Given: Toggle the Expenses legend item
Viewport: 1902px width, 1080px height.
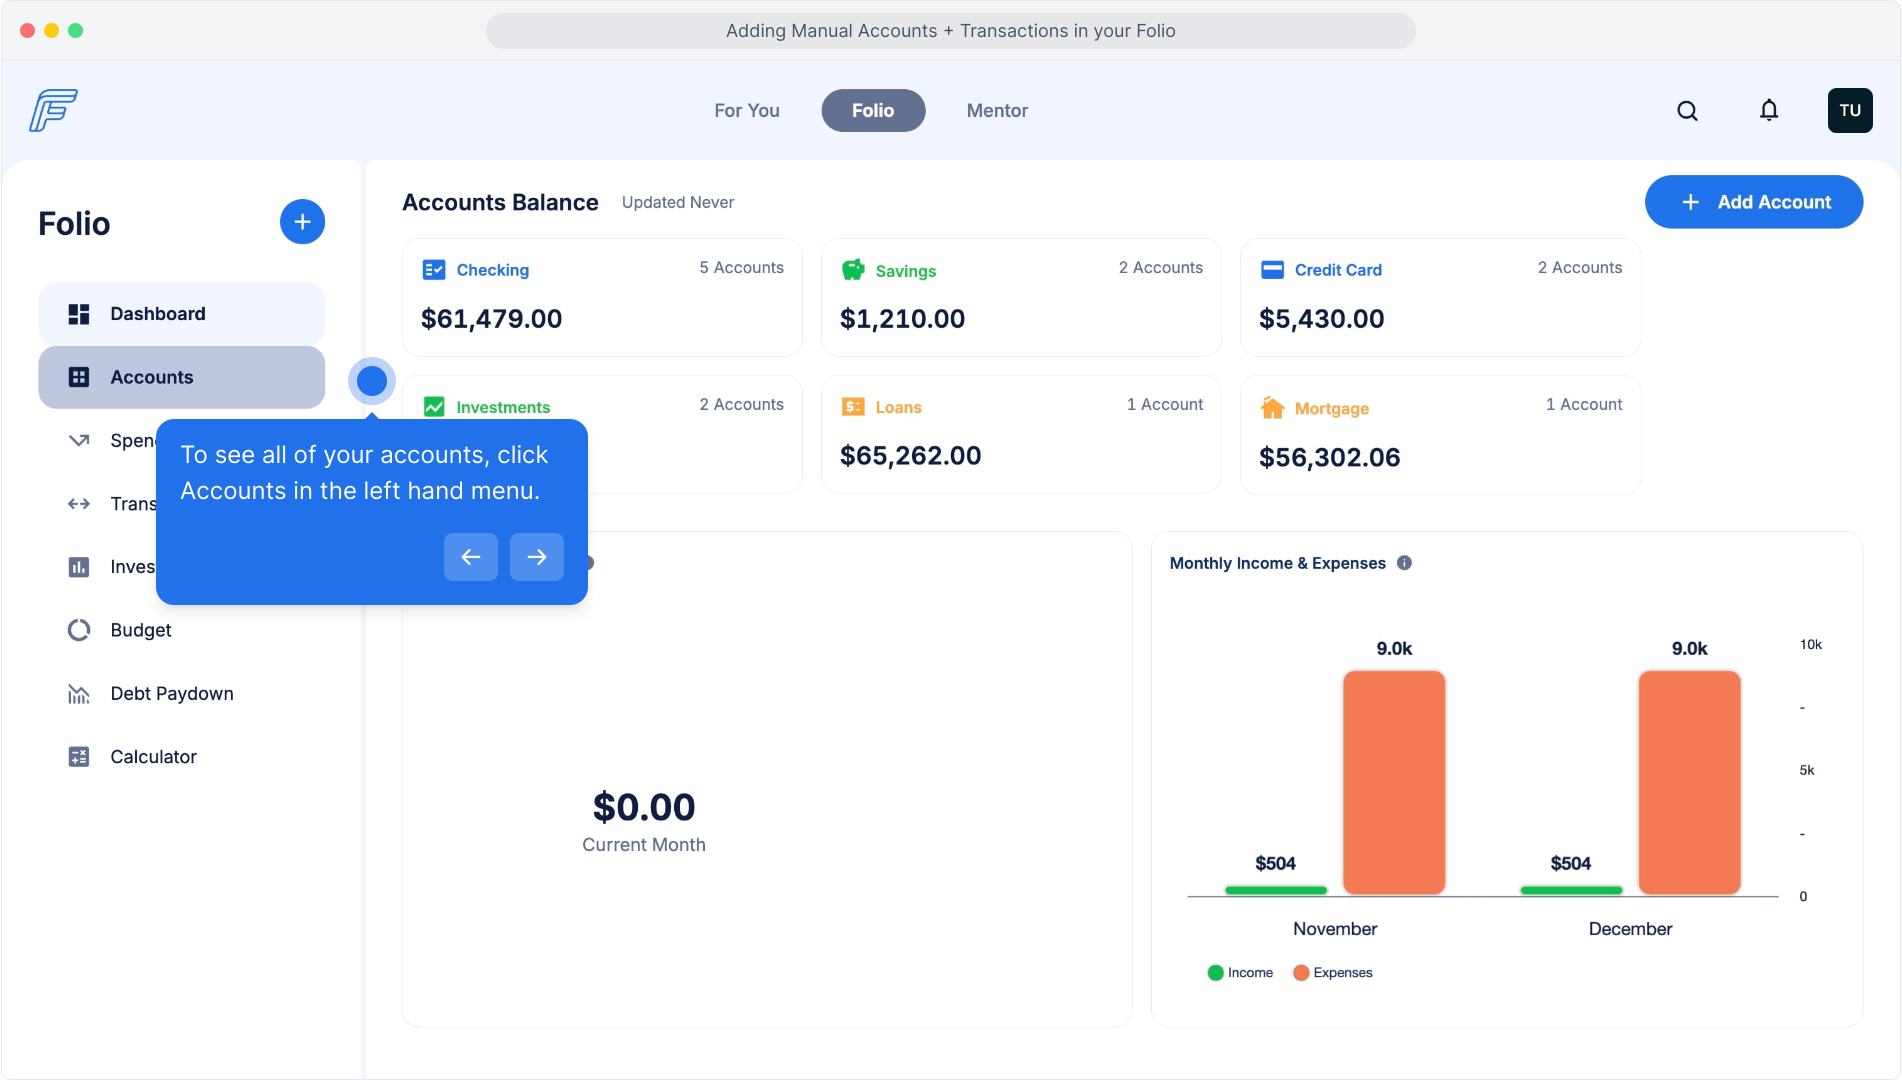Looking at the screenshot, I should pos(1332,973).
